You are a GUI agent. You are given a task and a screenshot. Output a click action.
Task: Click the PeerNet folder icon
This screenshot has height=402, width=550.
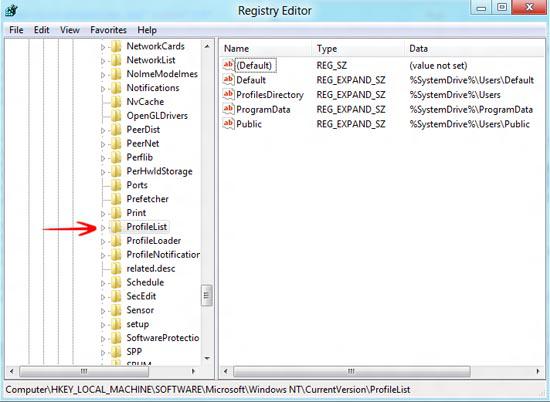(x=116, y=144)
